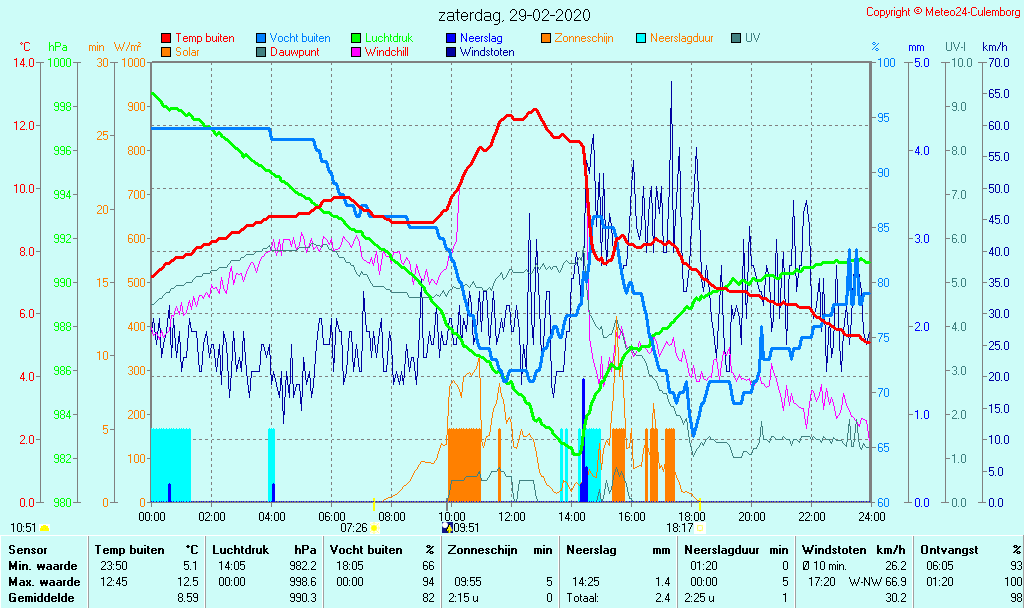Click the green Luchtdruk legend square

tap(356, 38)
